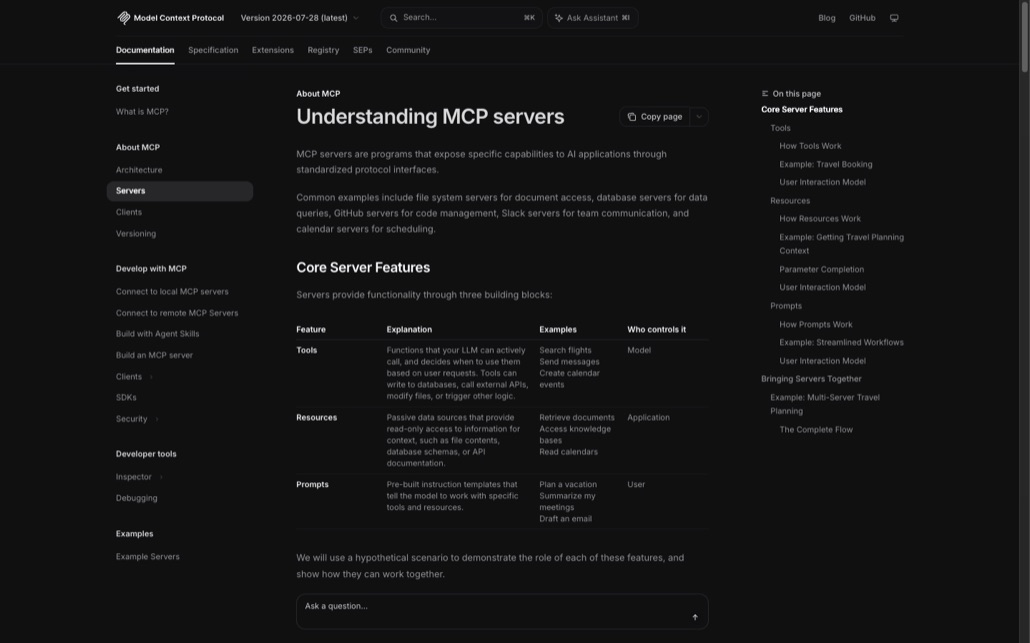Viewport: 1030px width, 643px height.
Task: Jump to Example: Multi-Server Travel Planning
Action: coord(825,404)
